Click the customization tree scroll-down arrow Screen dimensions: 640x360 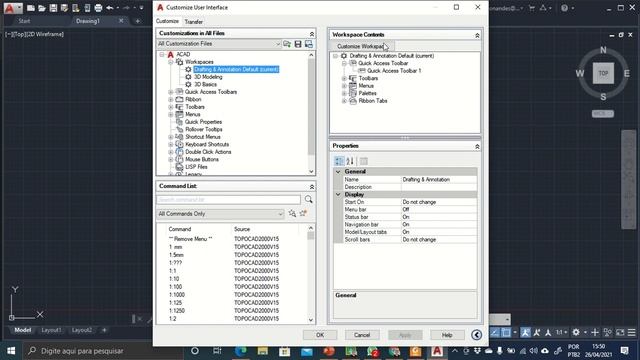[311, 172]
